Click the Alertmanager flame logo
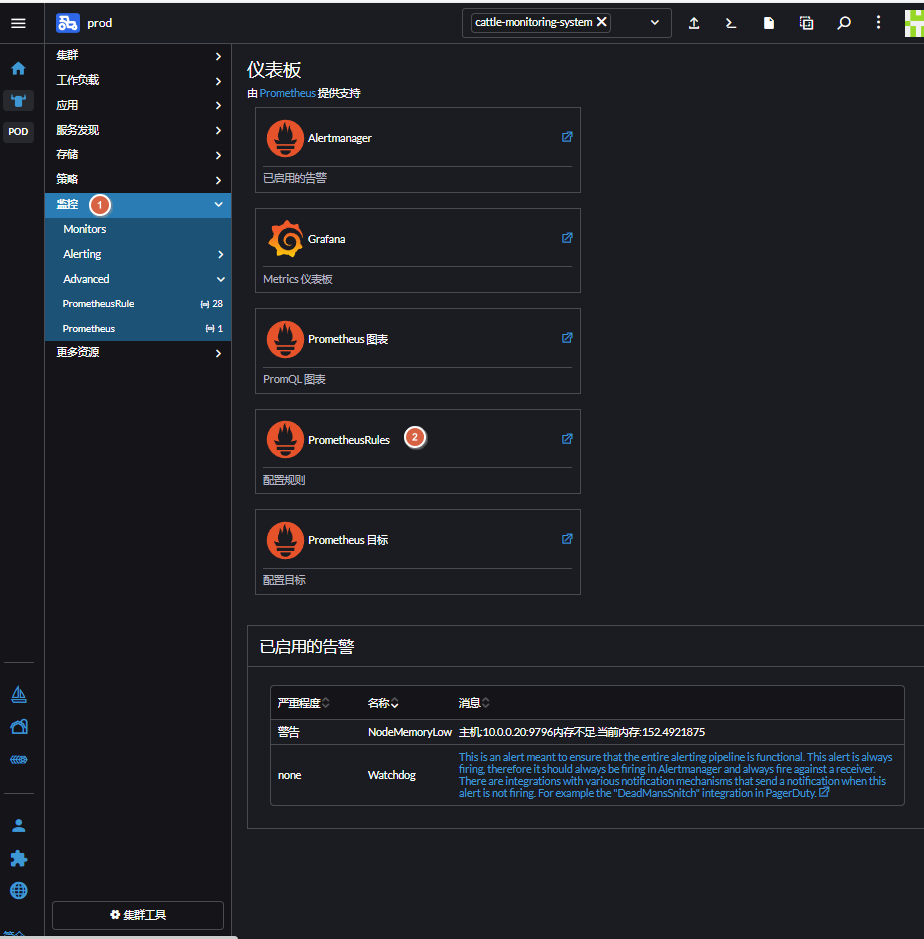Viewport: 924px width, 939px height. (285, 138)
